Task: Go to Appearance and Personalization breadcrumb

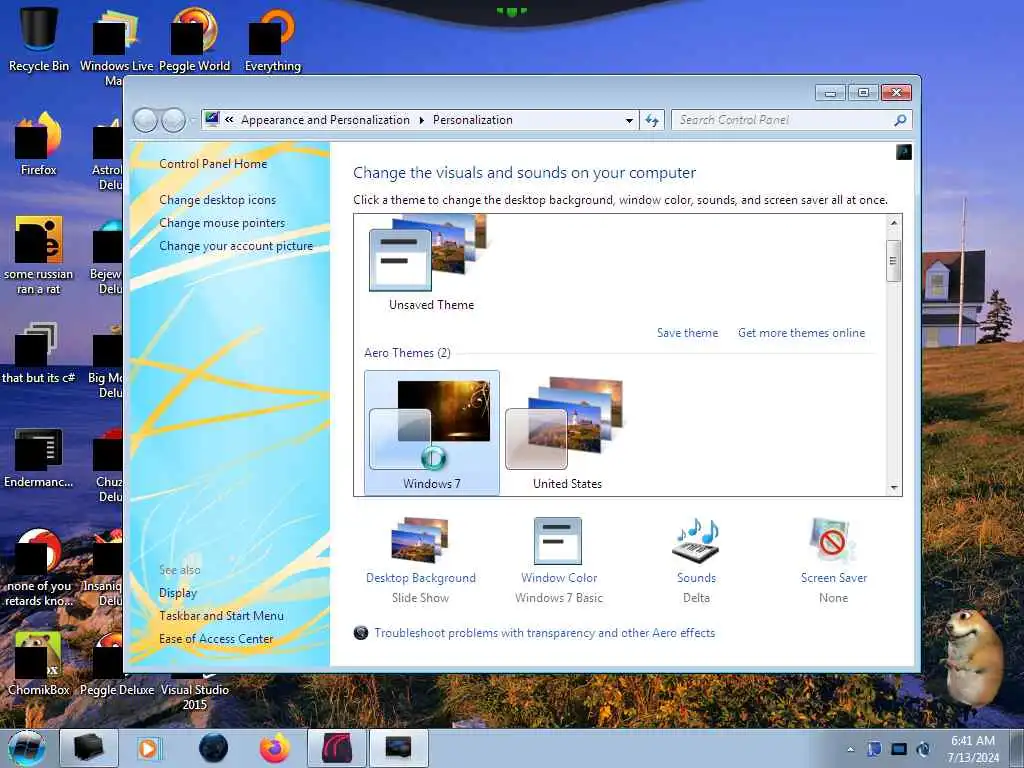Action: (x=325, y=120)
